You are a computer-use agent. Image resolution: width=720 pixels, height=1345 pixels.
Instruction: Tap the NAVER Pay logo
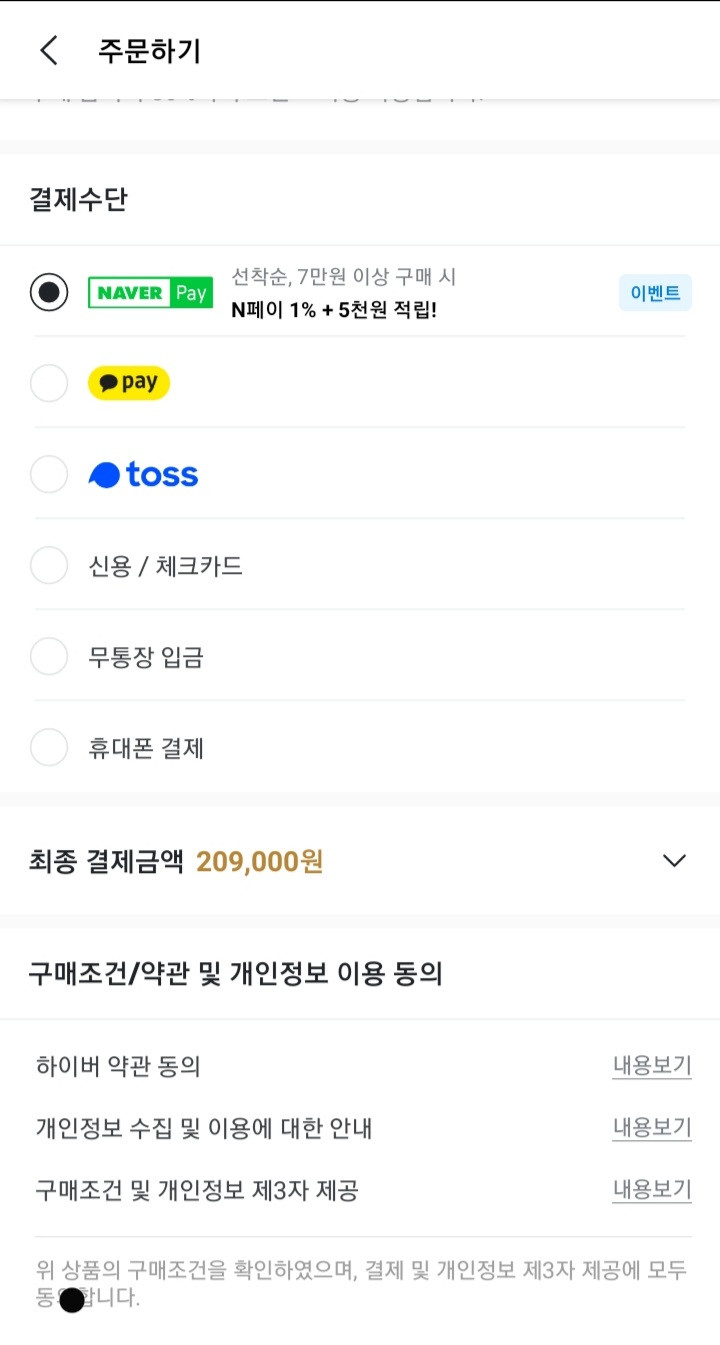click(150, 292)
